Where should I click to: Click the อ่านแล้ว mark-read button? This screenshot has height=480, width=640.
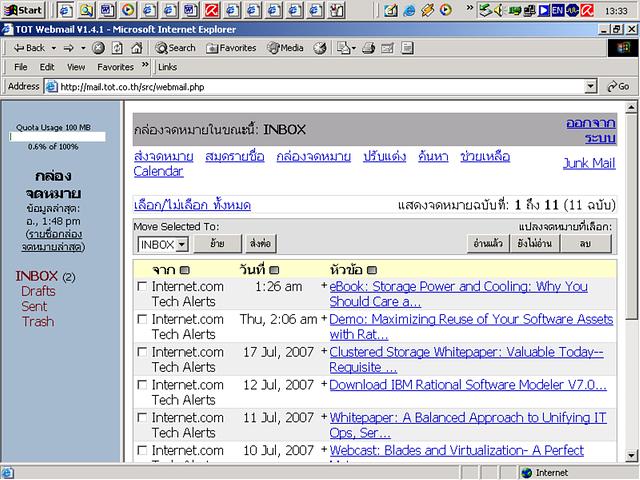click(x=488, y=244)
